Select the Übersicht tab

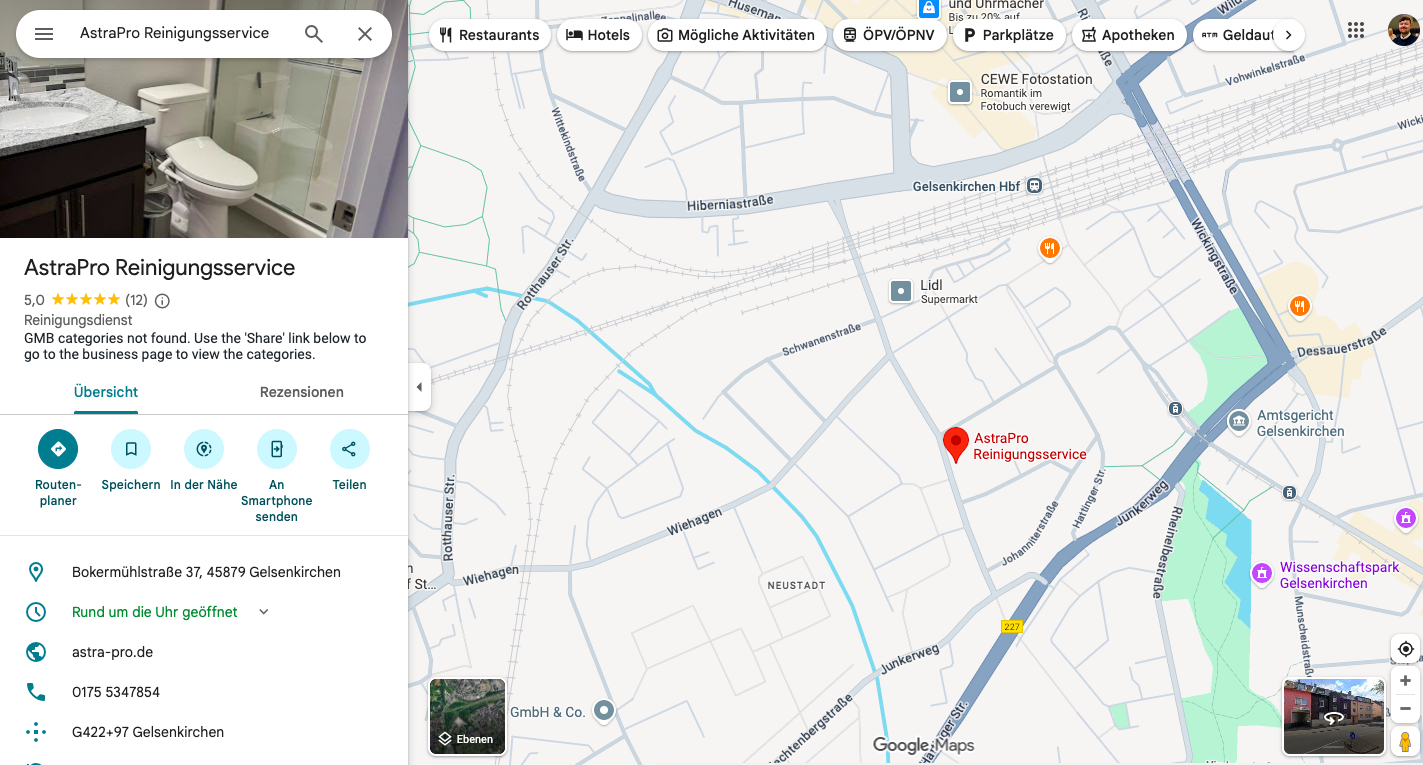coord(105,392)
